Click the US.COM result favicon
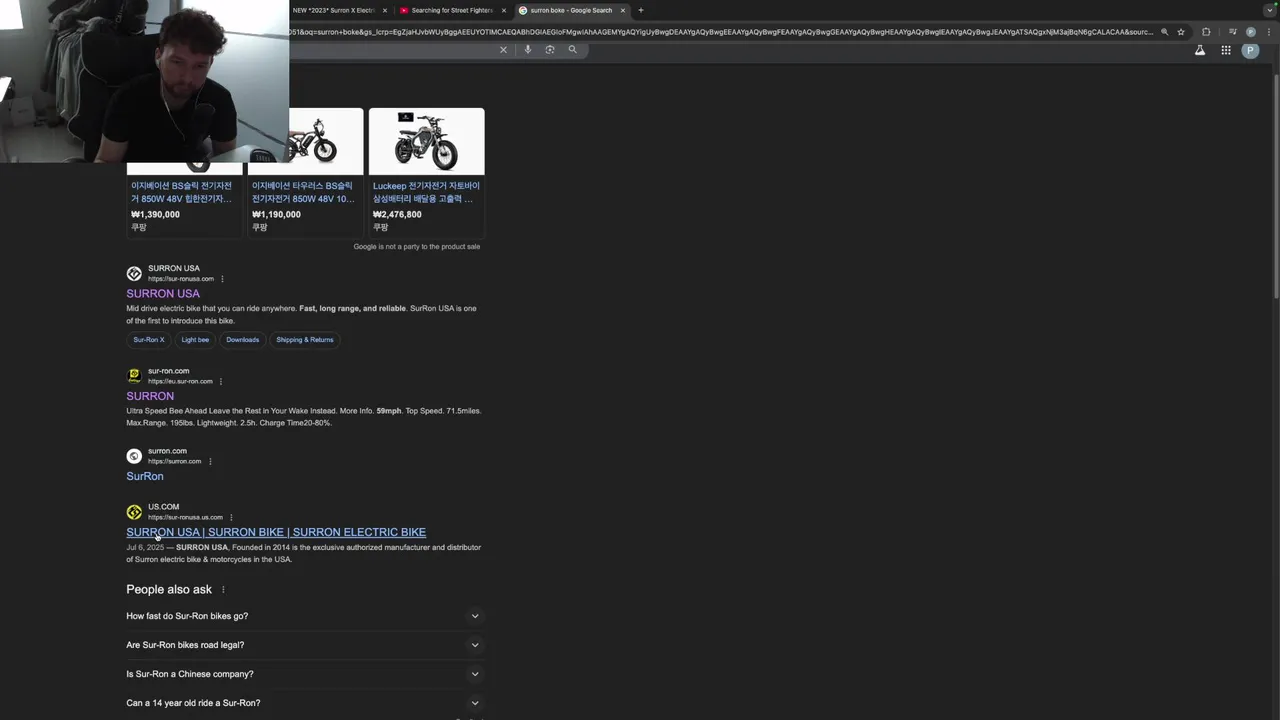The width and height of the screenshot is (1280, 720). coord(134,512)
